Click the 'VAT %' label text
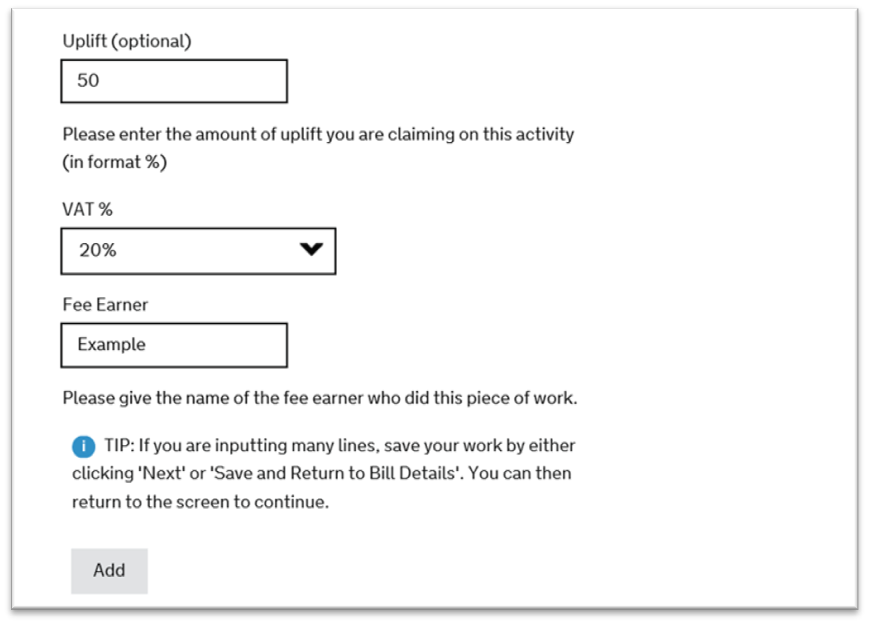 [x=89, y=211]
